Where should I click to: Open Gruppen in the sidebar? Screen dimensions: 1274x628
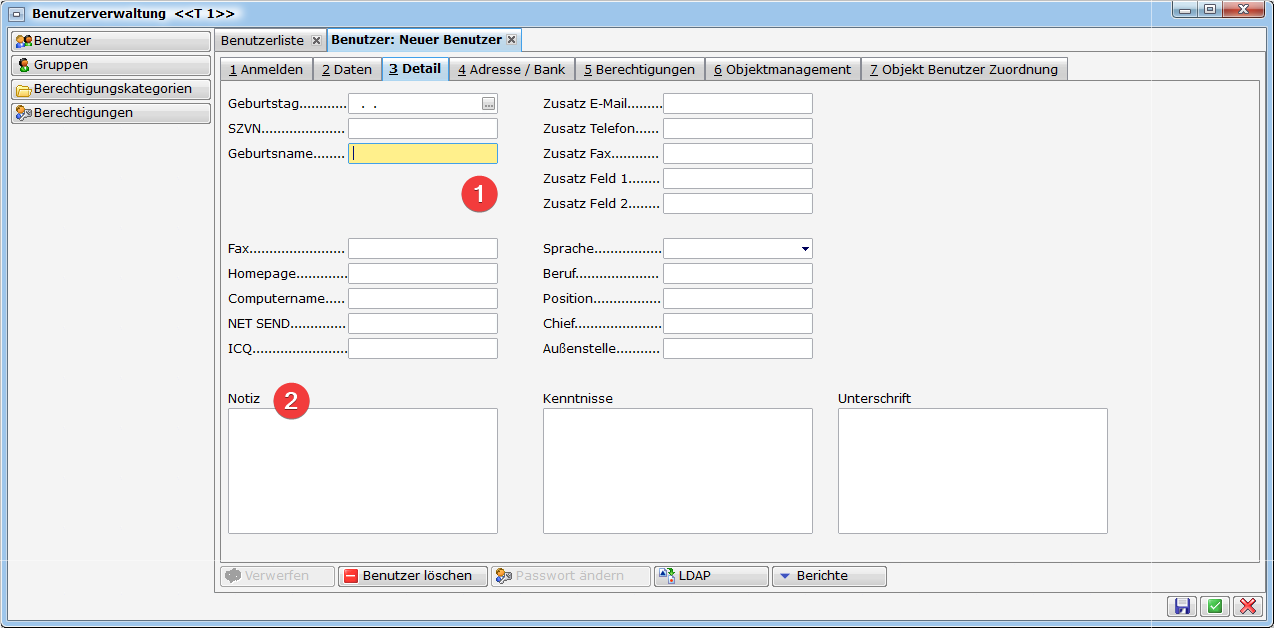coord(110,65)
